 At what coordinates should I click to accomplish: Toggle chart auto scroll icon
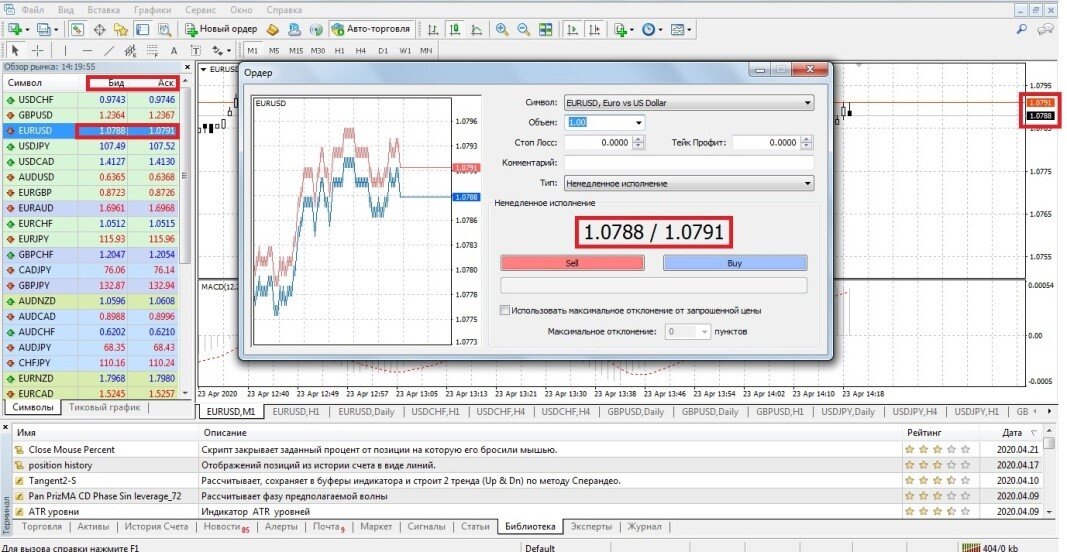(573, 29)
